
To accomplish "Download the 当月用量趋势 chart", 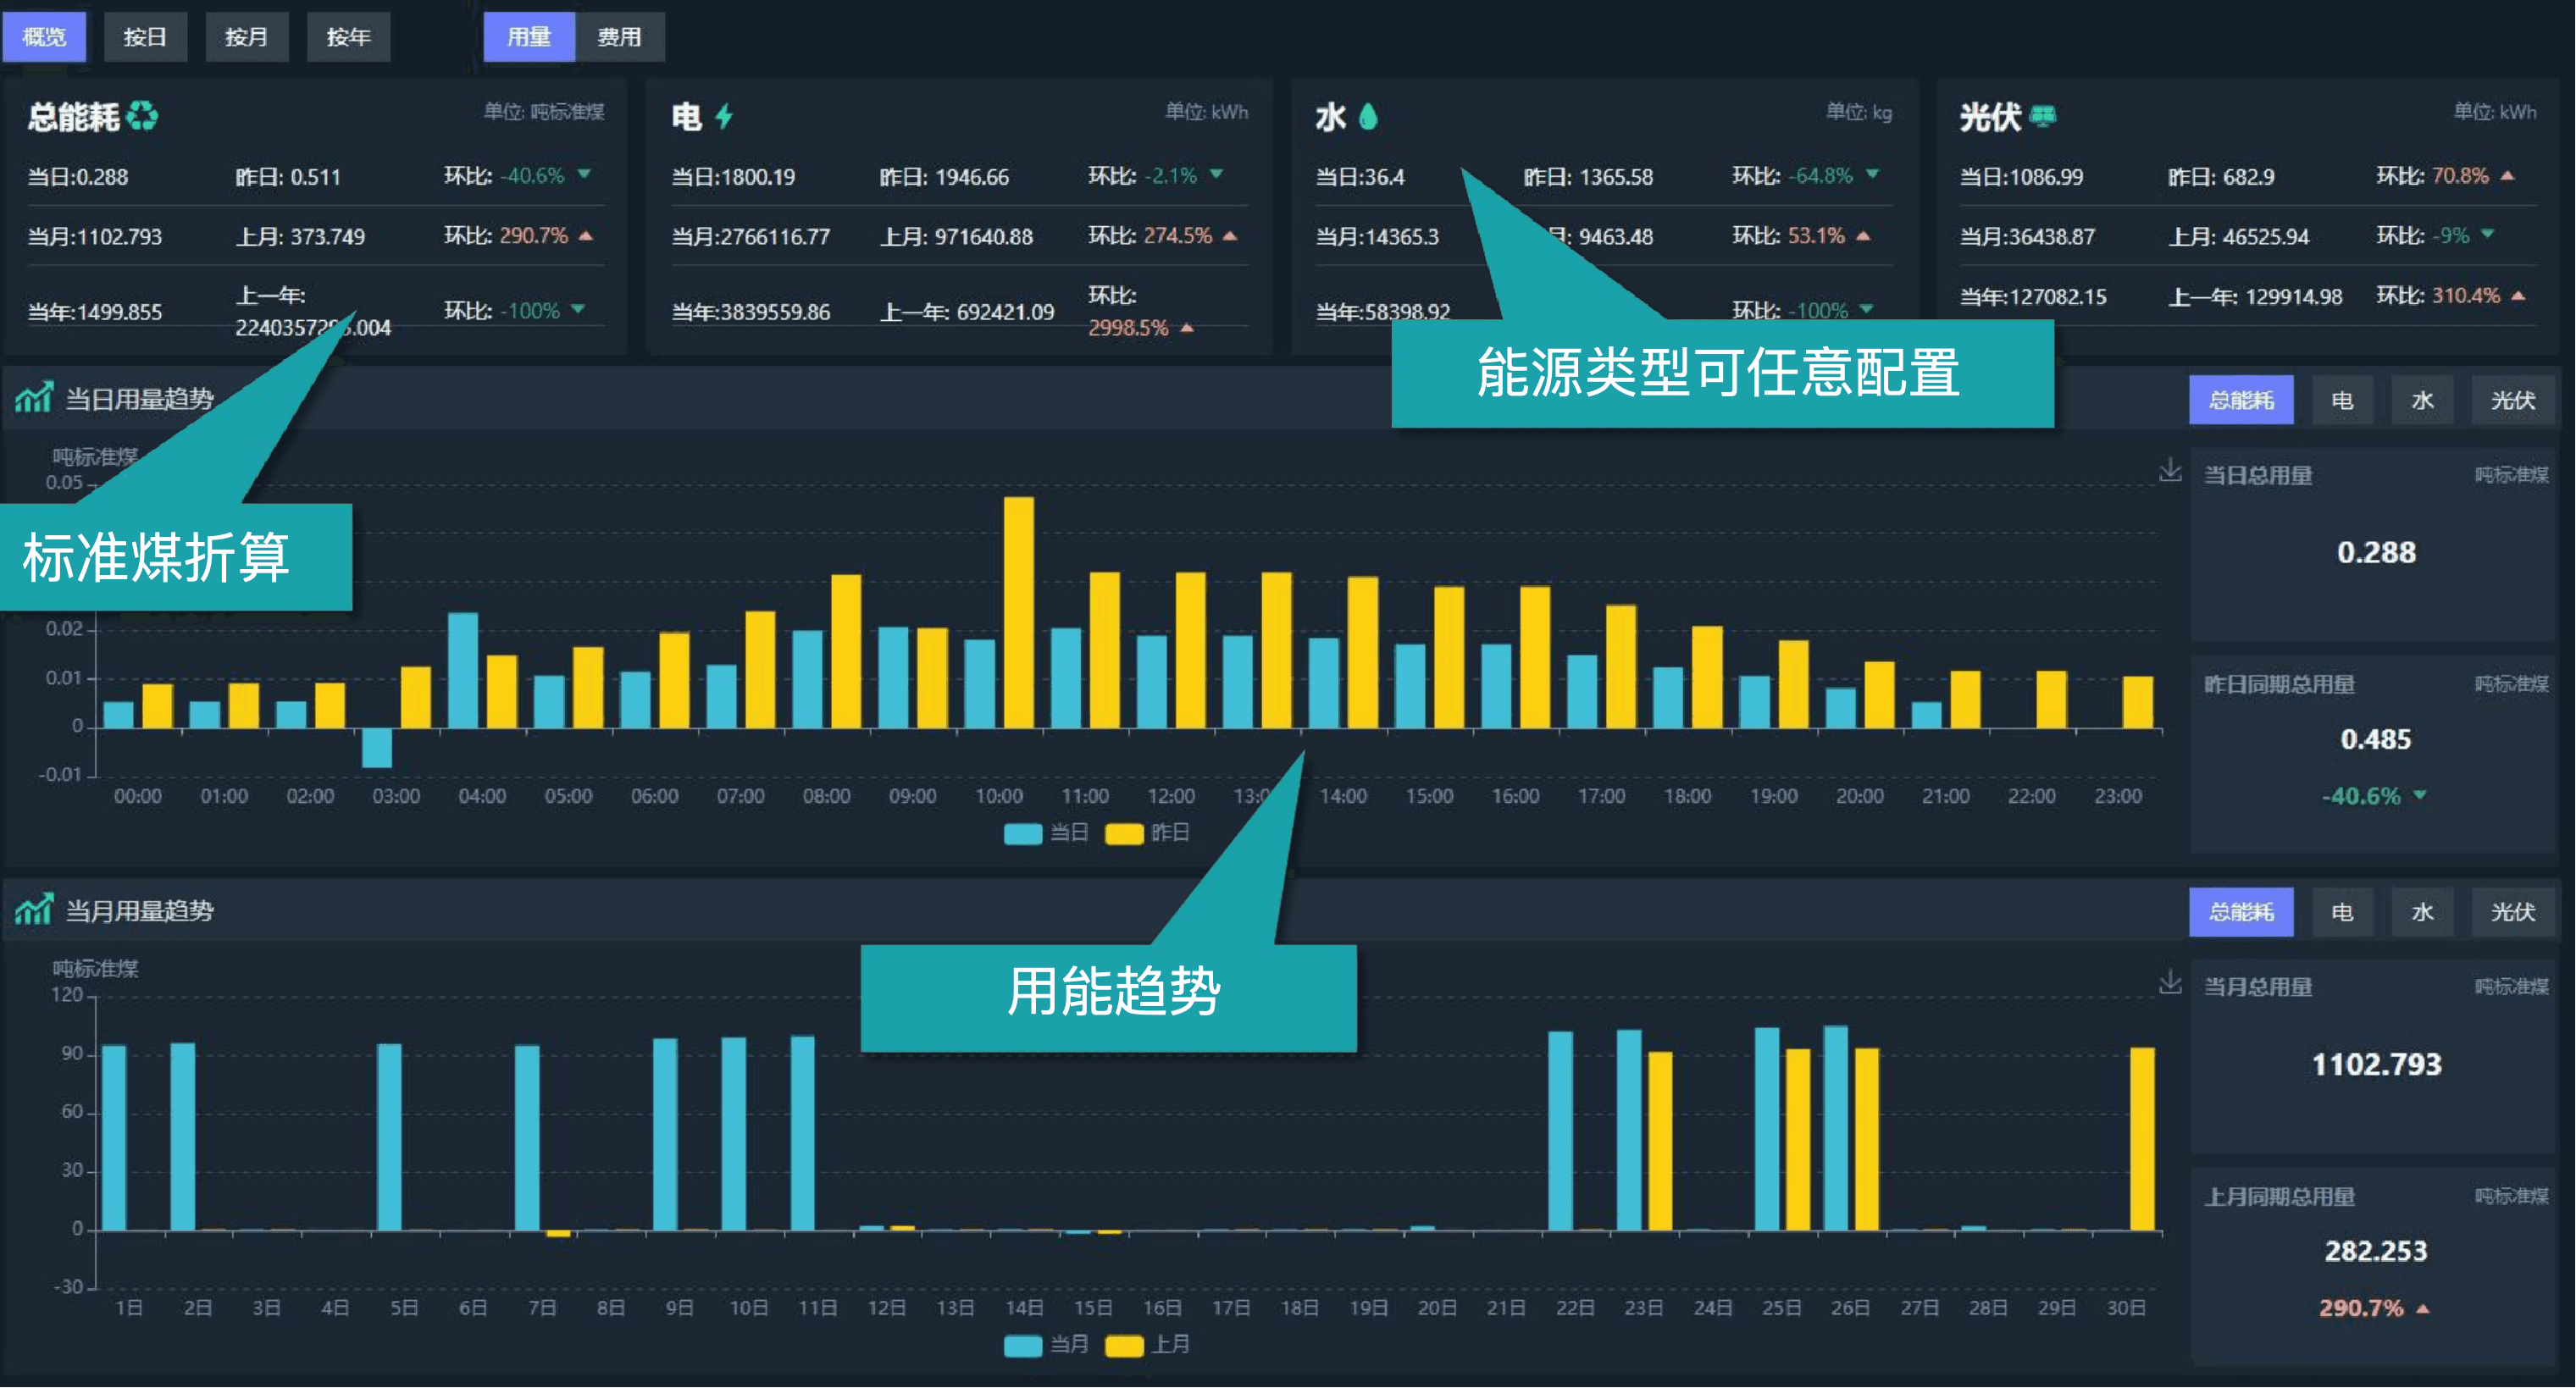I will (2169, 982).
